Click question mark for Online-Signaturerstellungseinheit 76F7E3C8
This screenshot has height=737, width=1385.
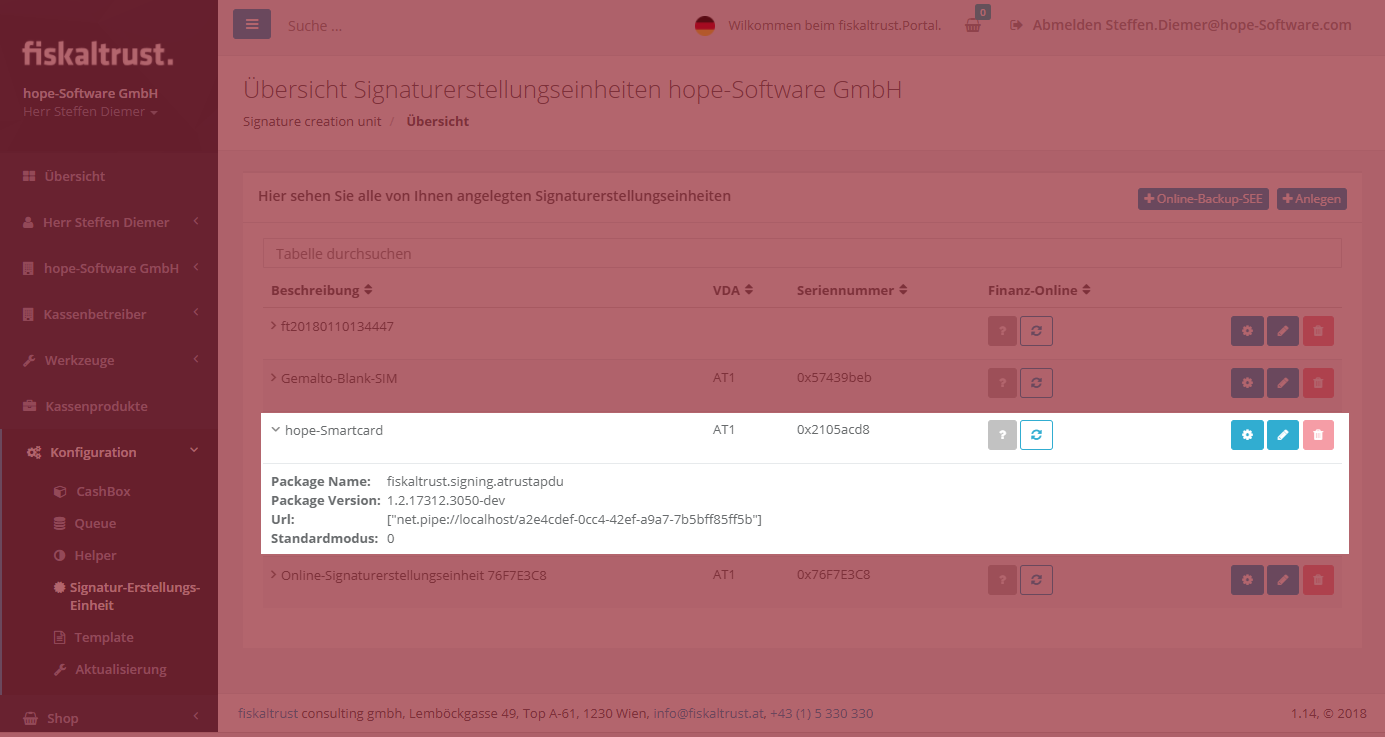click(1002, 580)
